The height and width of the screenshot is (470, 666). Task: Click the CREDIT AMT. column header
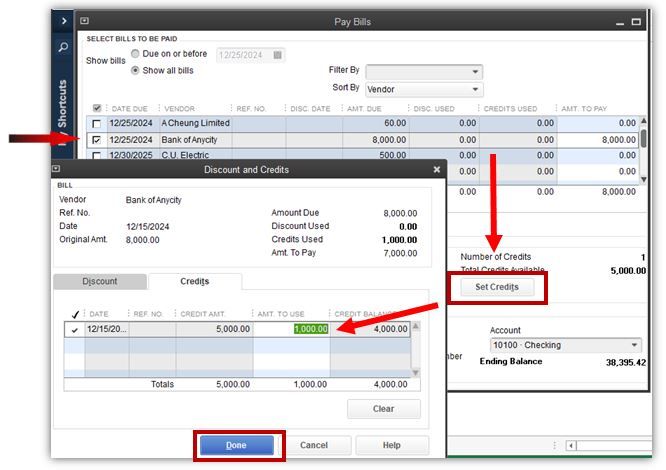coord(203,314)
